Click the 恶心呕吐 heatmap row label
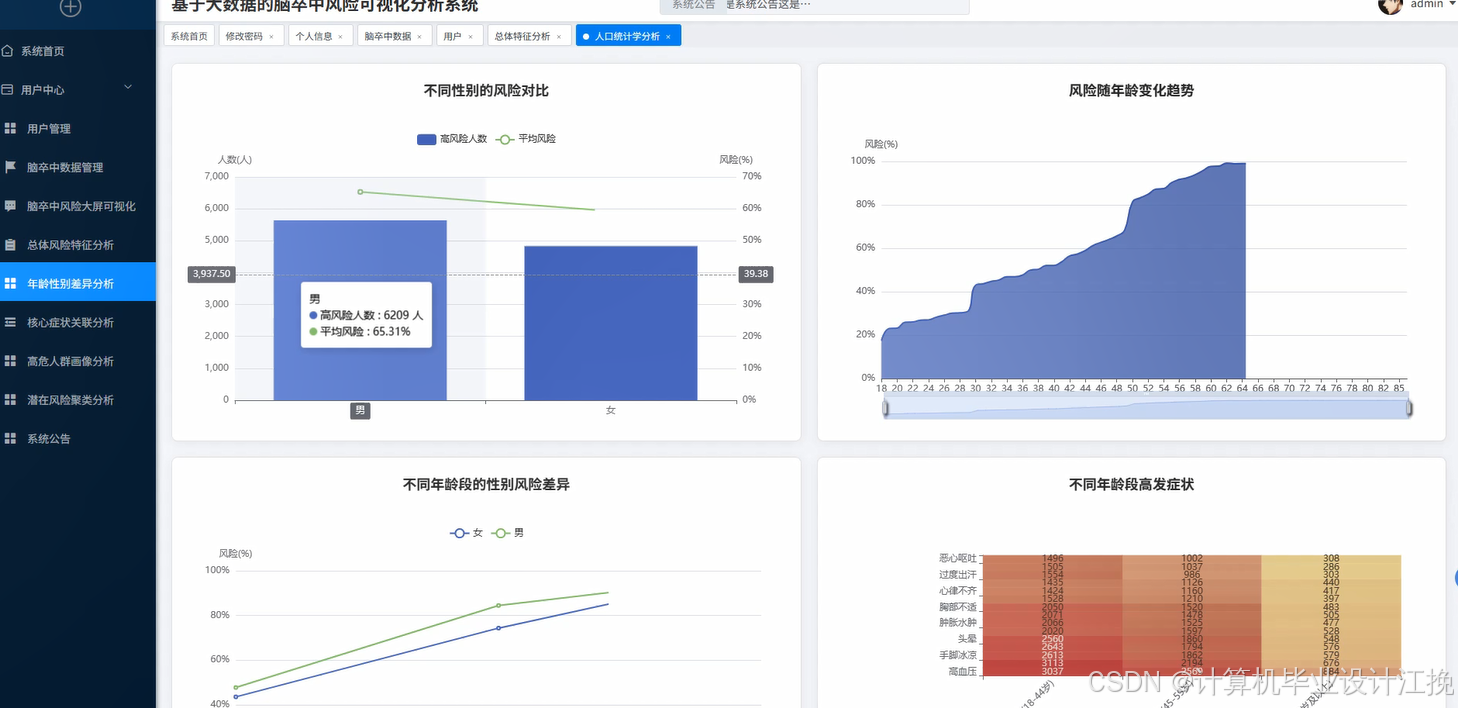This screenshot has width=1458, height=708. pyautogui.click(x=958, y=558)
